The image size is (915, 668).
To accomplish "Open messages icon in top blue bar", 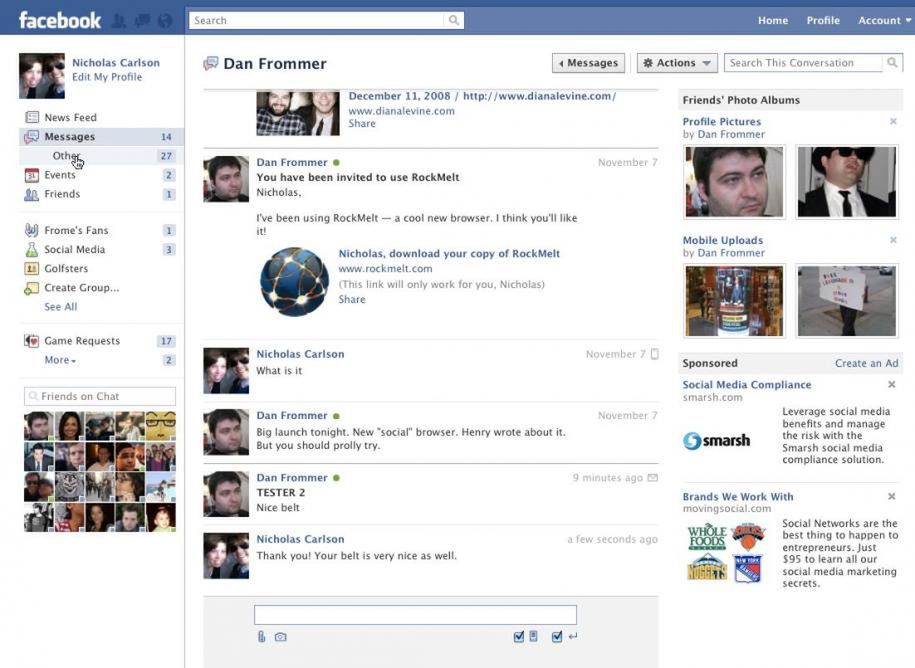I will 142,21.
